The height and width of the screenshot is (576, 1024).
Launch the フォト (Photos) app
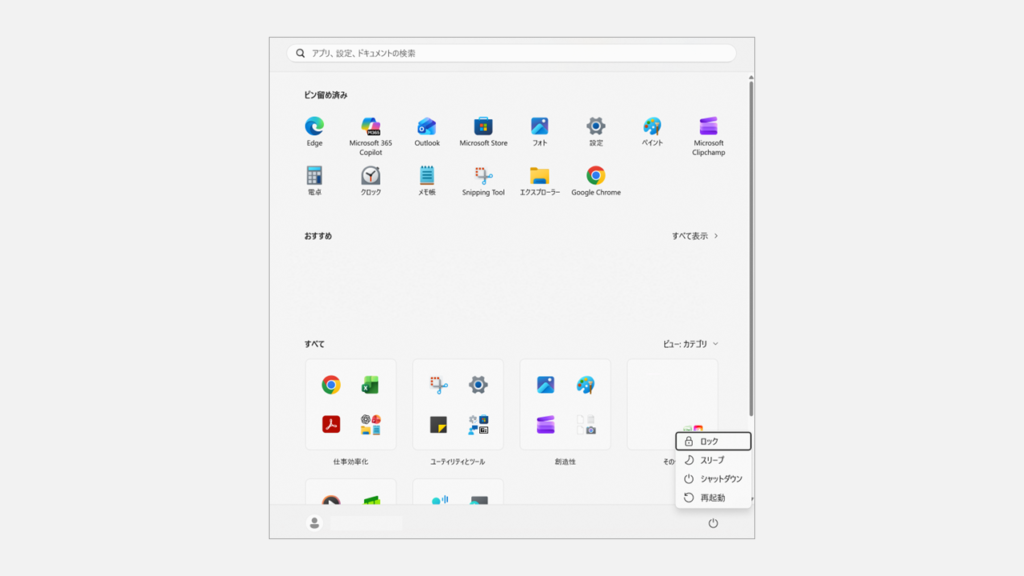coord(539,128)
